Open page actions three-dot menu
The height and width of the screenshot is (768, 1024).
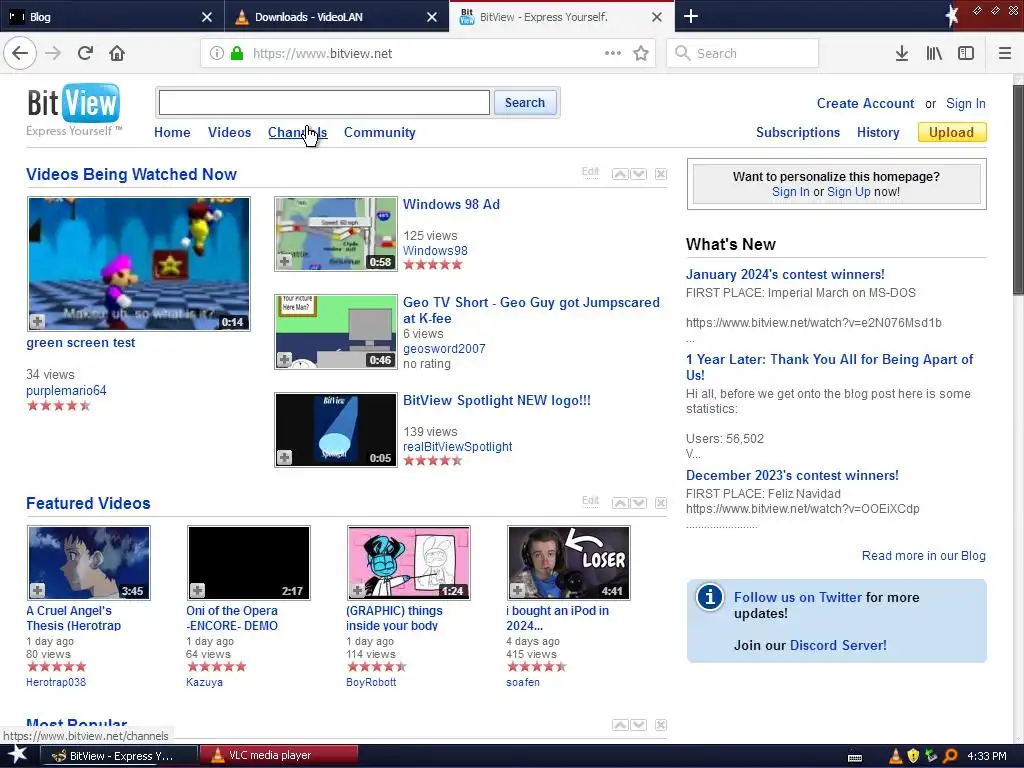pos(613,53)
